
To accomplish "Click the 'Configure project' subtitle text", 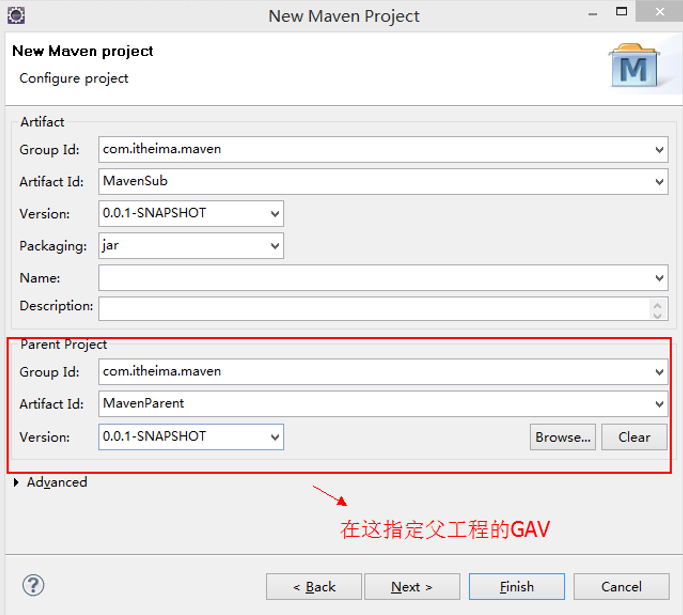I will (x=74, y=78).
